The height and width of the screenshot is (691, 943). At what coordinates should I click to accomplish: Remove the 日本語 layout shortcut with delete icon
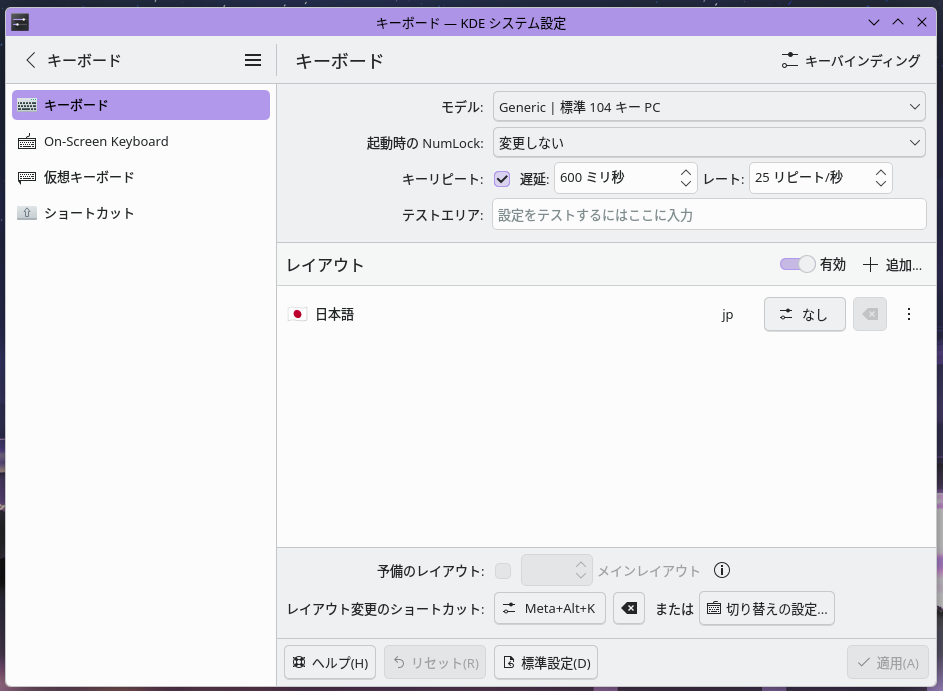coord(869,314)
